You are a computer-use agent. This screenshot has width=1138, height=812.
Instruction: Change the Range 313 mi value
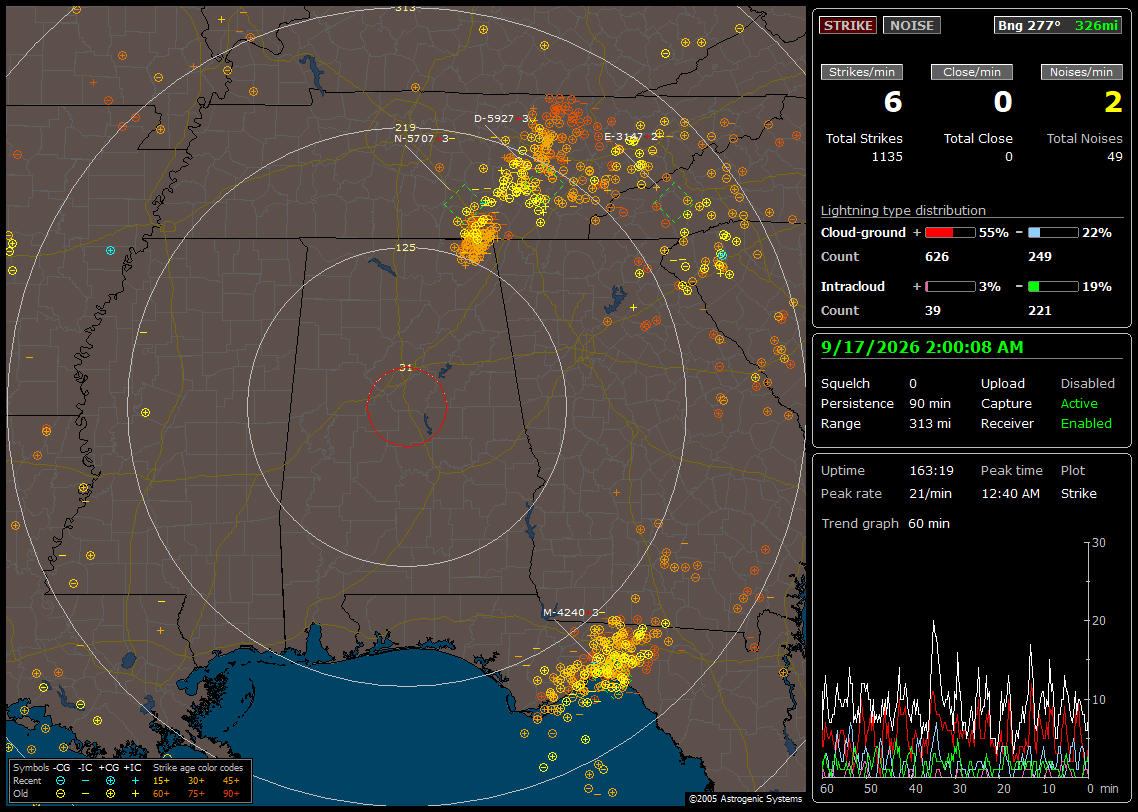coord(930,423)
